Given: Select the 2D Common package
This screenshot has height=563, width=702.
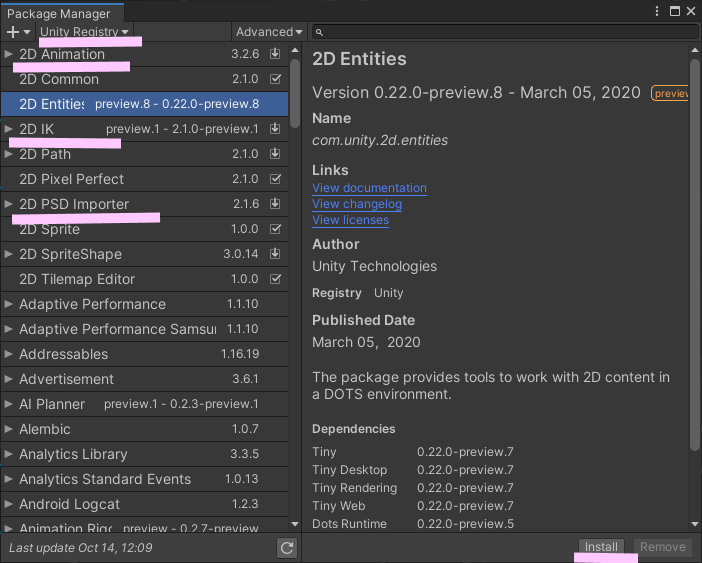Looking at the screenshot, I should click(145, 79).
